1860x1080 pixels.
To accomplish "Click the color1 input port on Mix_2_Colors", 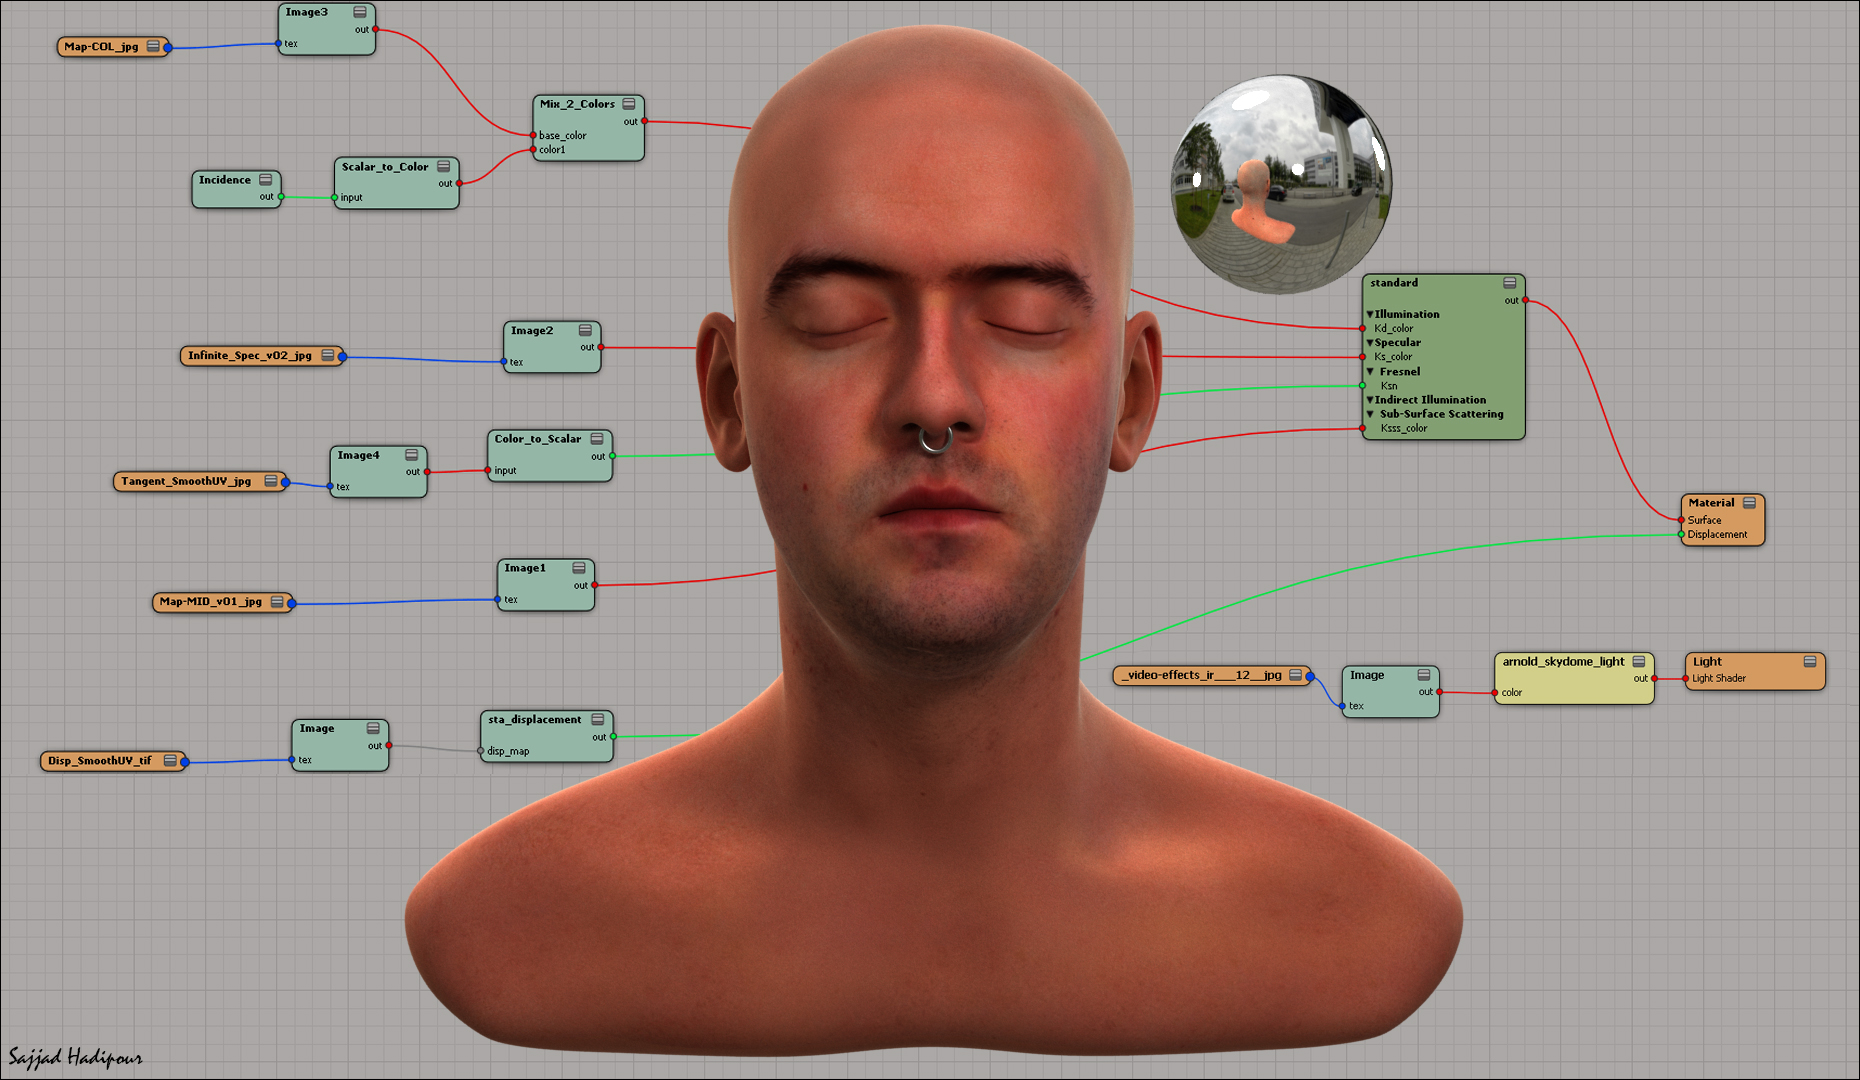I will [533, 150].
